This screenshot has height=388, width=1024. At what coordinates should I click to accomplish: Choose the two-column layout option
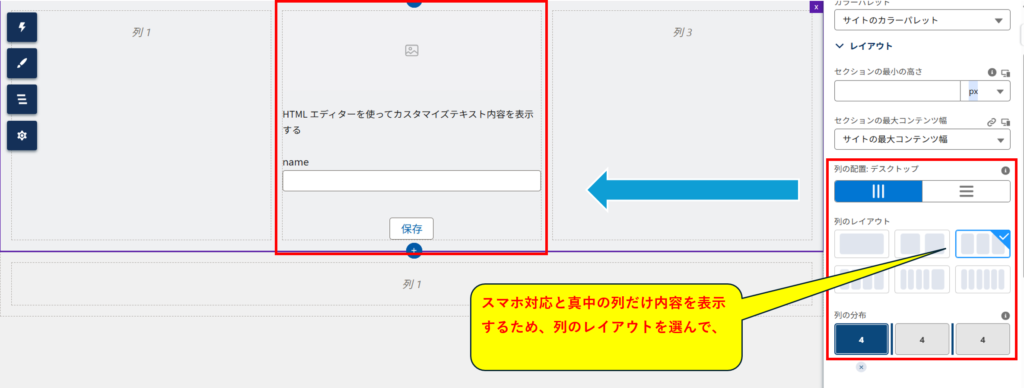tap(922, 244)
